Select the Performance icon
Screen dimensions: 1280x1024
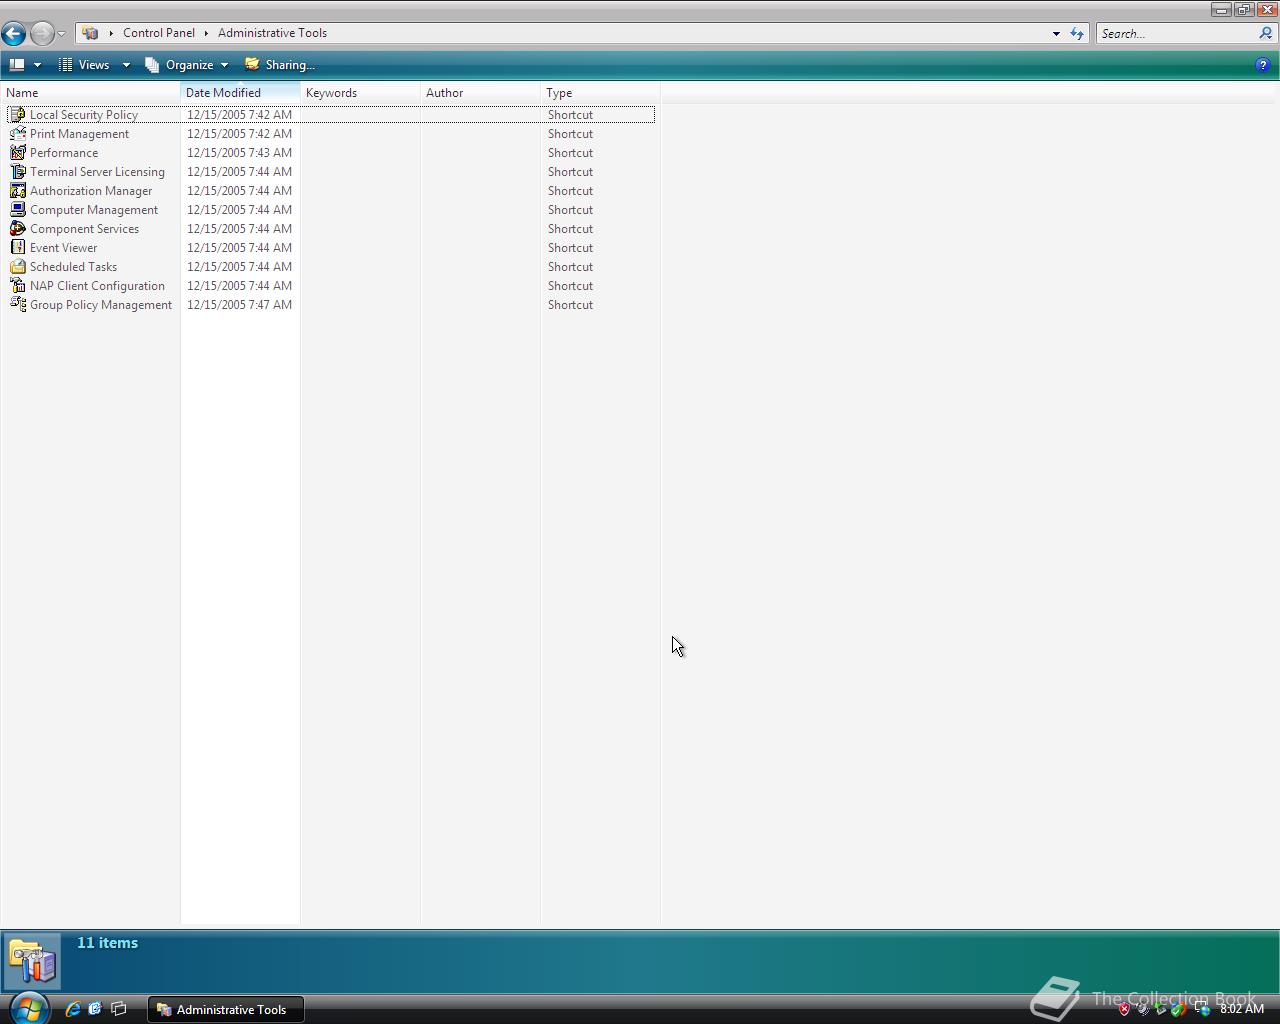(17, 153)
